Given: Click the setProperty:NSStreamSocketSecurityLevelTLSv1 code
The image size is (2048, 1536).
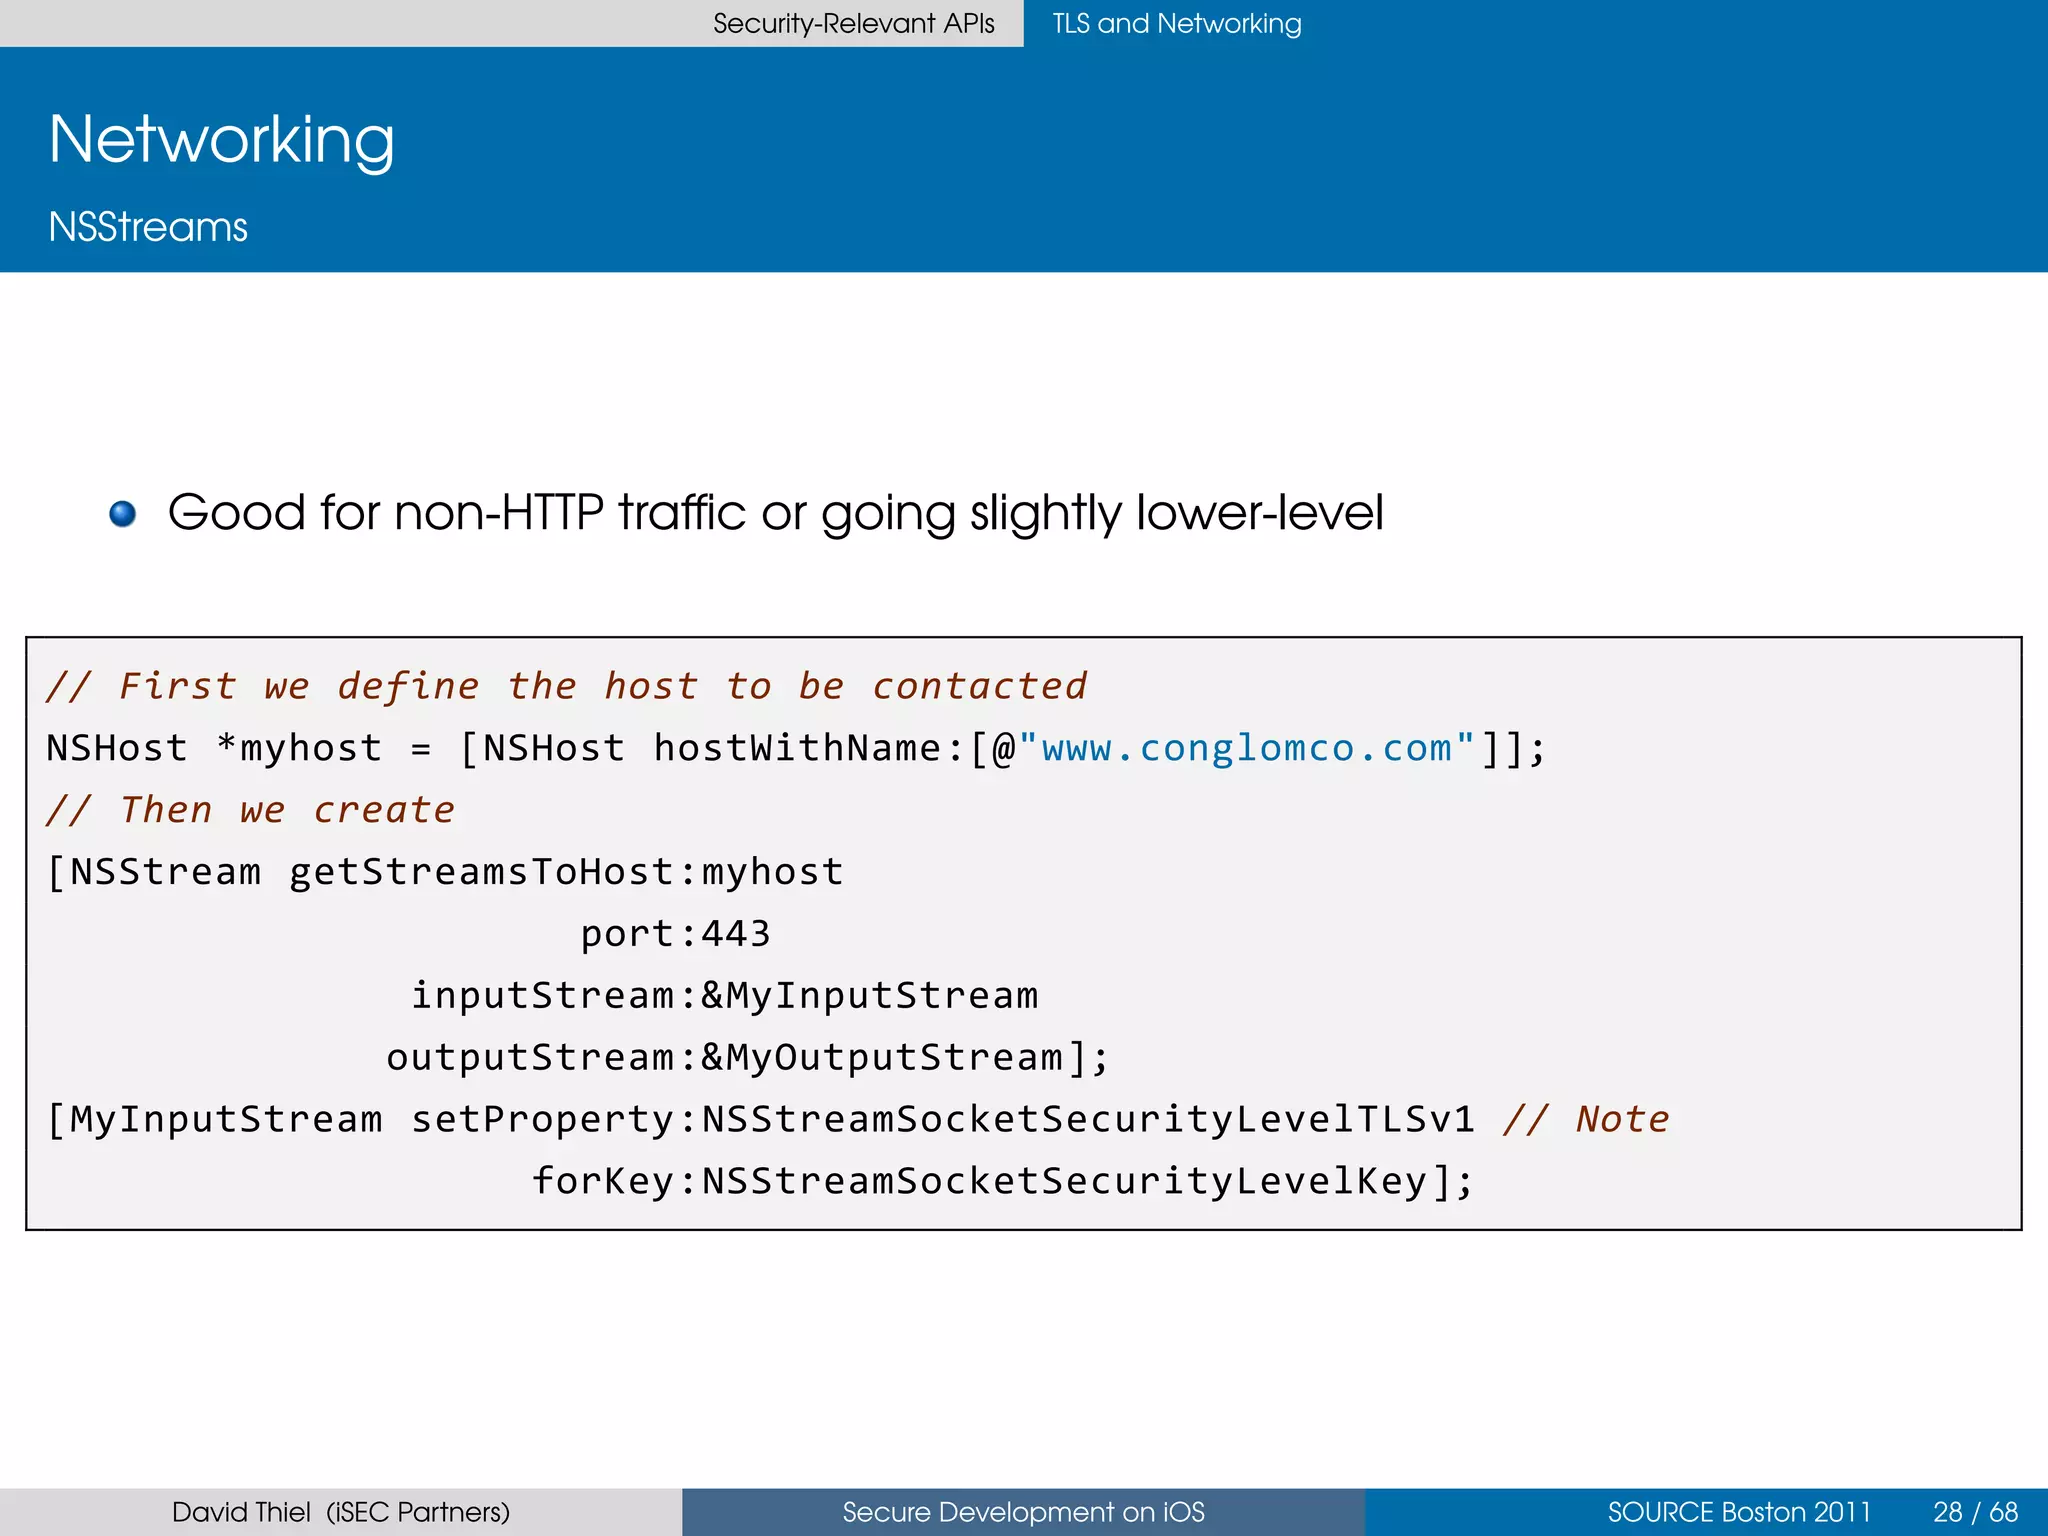Looking at the screenshot, I should coord(943,1119).
